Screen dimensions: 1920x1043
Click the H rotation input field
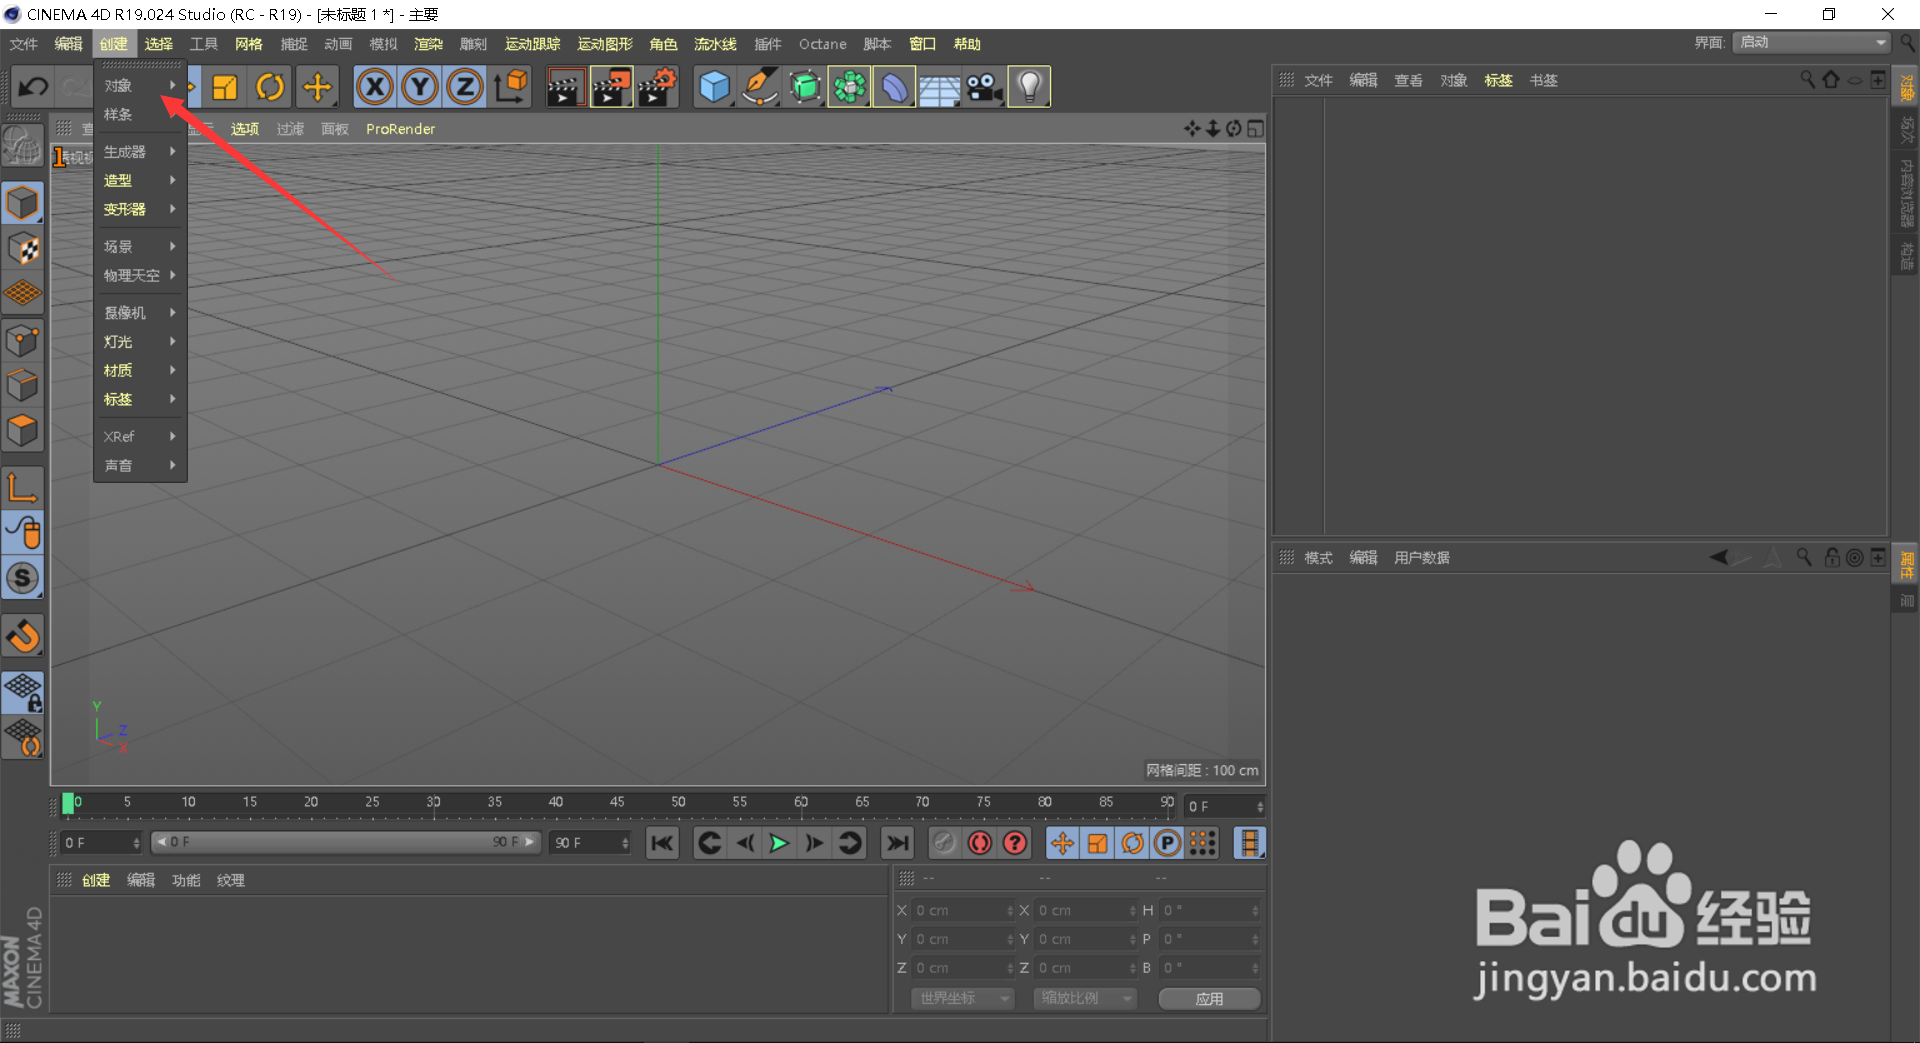click(1210, 910)
